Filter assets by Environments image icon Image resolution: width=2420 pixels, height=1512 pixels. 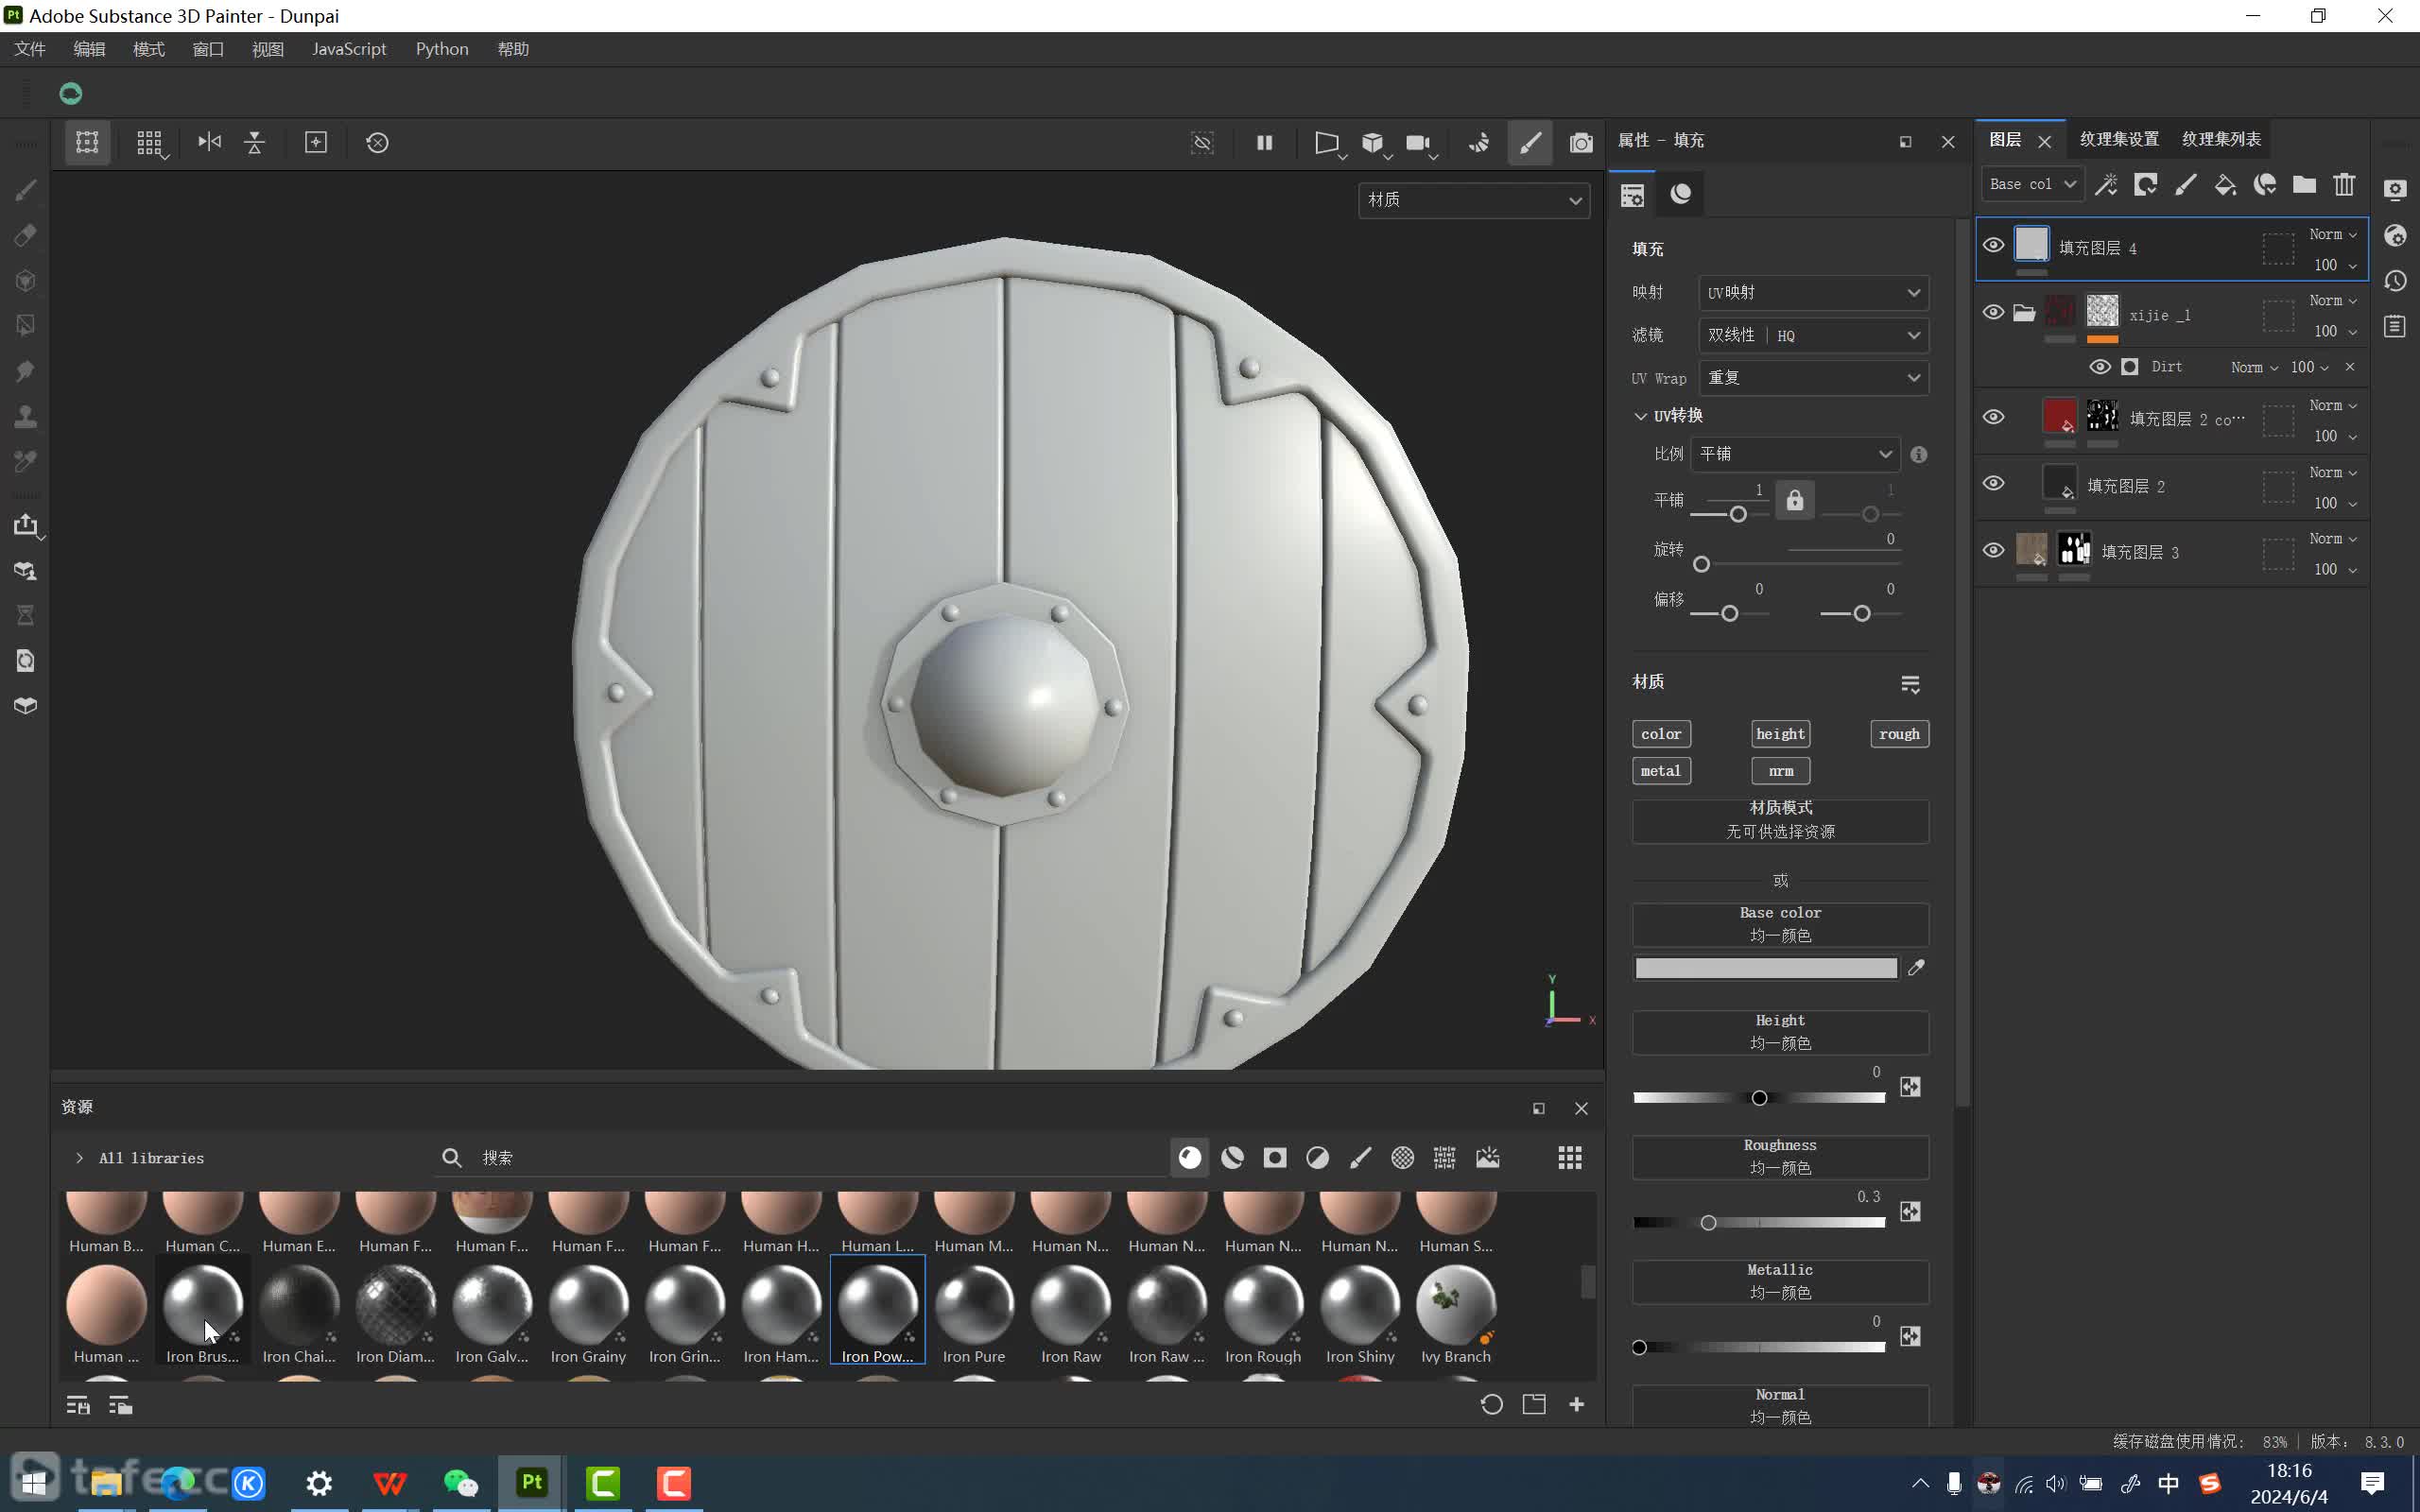(x=1488, y=1157)
